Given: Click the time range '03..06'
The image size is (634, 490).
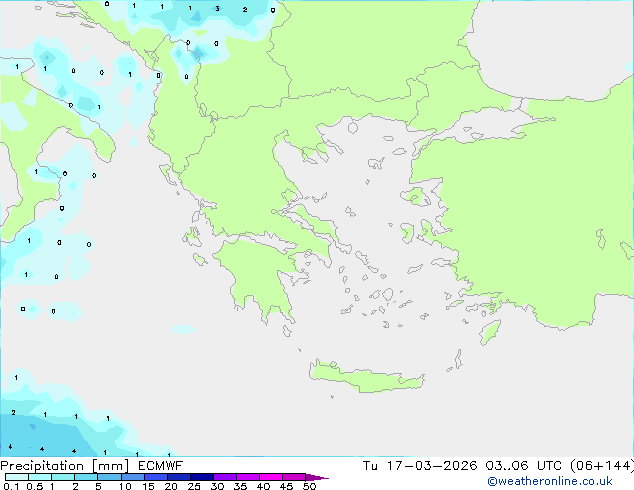Looking at the screenshot, I should [507, 466].
